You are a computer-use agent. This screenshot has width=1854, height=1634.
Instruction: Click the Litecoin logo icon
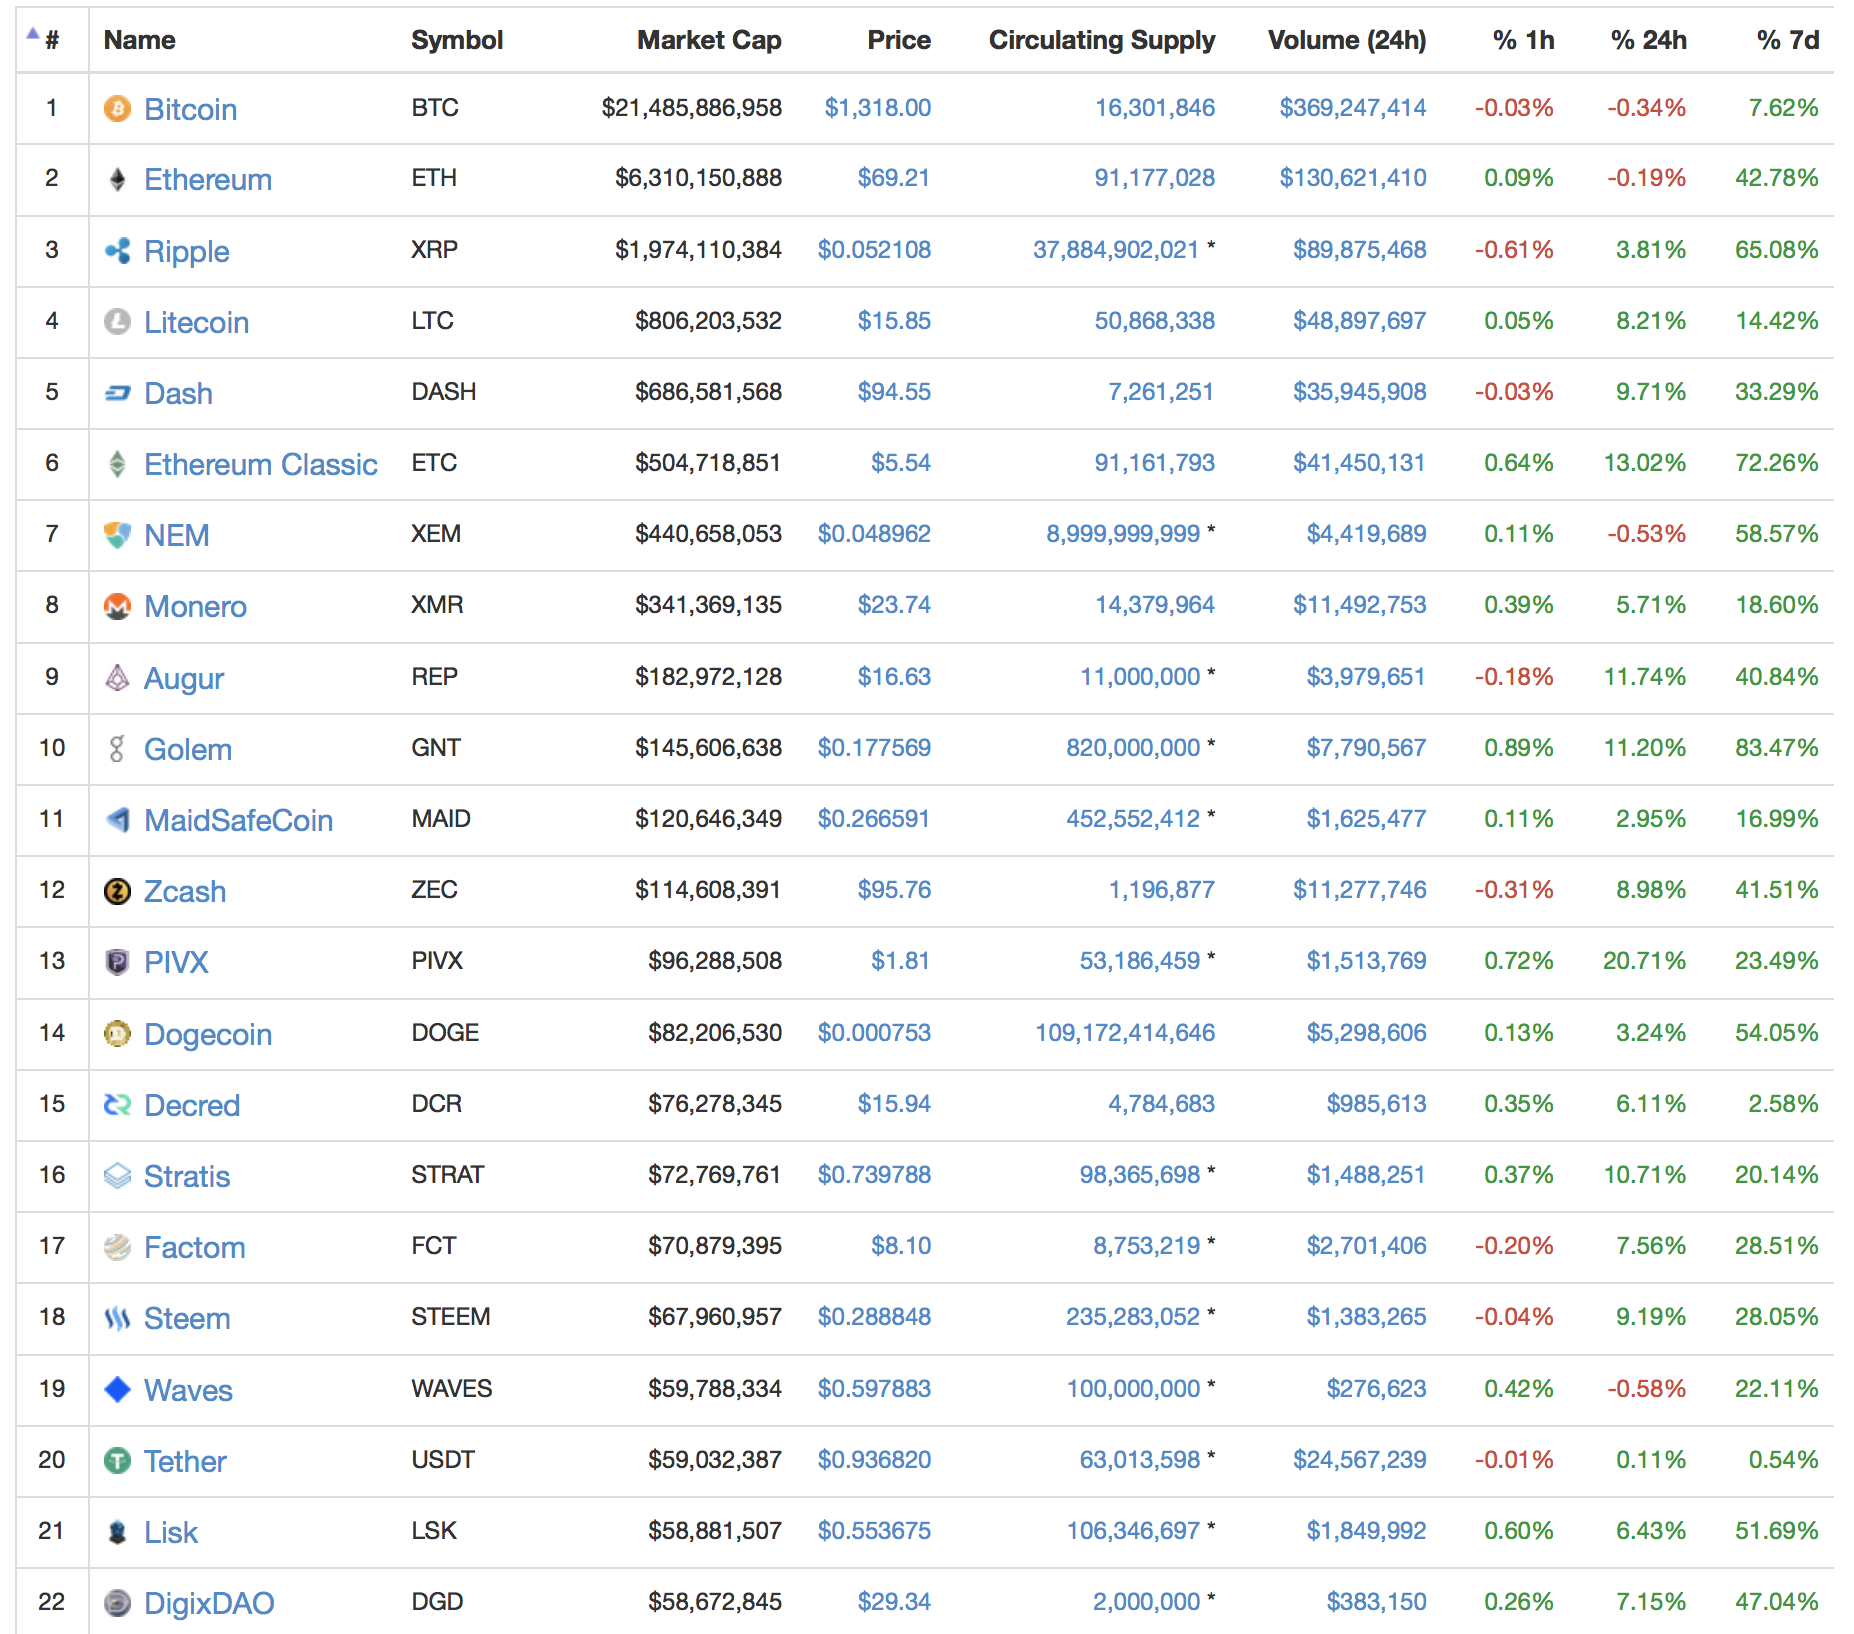pyautogui.click(x=117, y=322)
